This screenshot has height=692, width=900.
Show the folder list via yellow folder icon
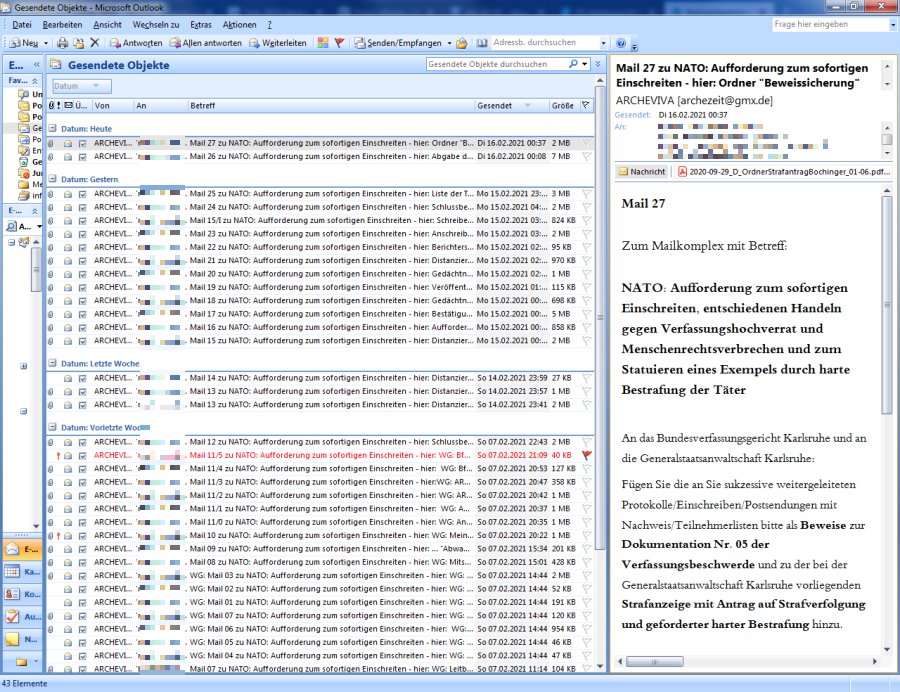[21, 662]
